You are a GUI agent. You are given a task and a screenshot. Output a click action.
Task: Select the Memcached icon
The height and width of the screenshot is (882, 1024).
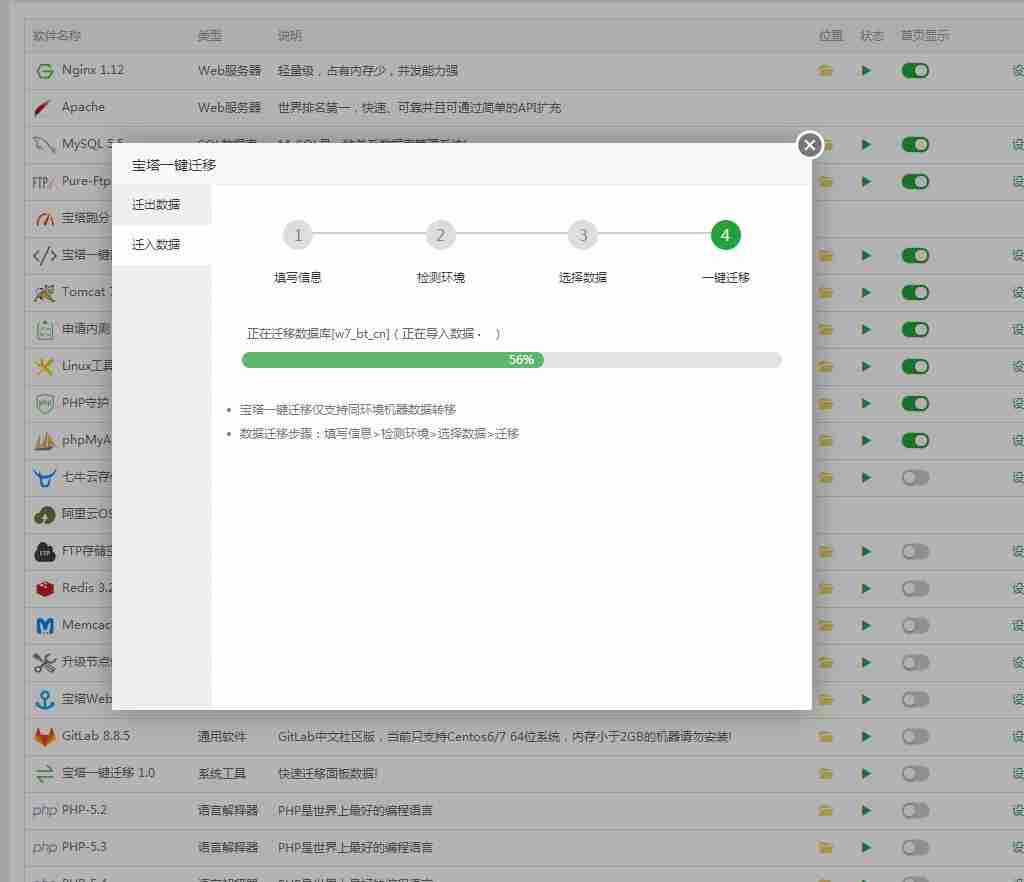tap(44, 625)
